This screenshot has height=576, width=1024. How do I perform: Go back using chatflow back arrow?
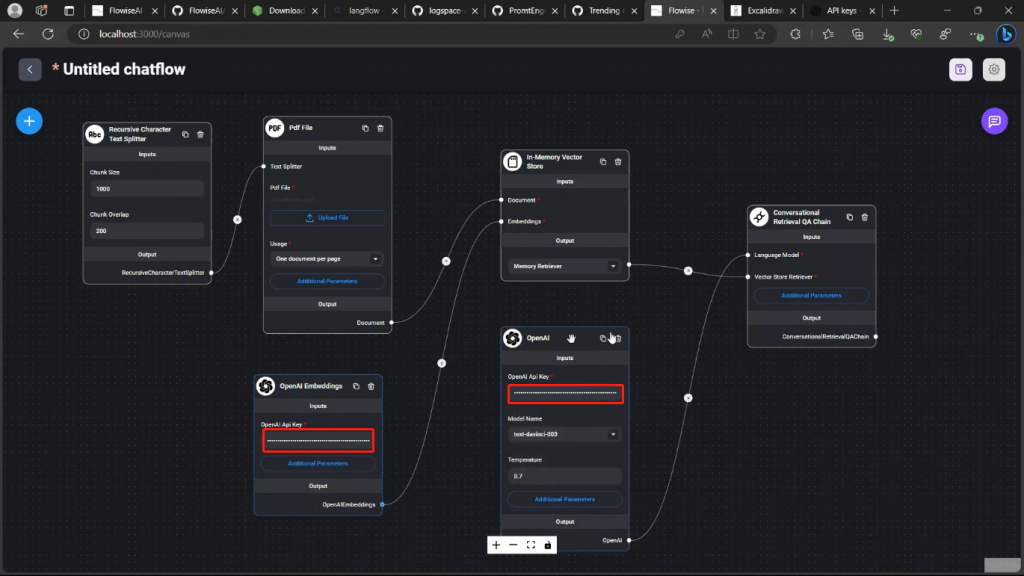click(30, 69)
